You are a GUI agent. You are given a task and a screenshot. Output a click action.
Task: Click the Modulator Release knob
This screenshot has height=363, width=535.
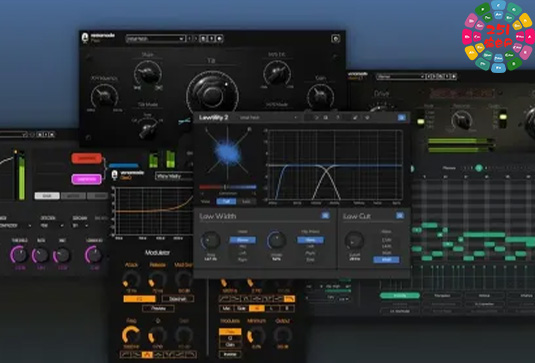157,279
